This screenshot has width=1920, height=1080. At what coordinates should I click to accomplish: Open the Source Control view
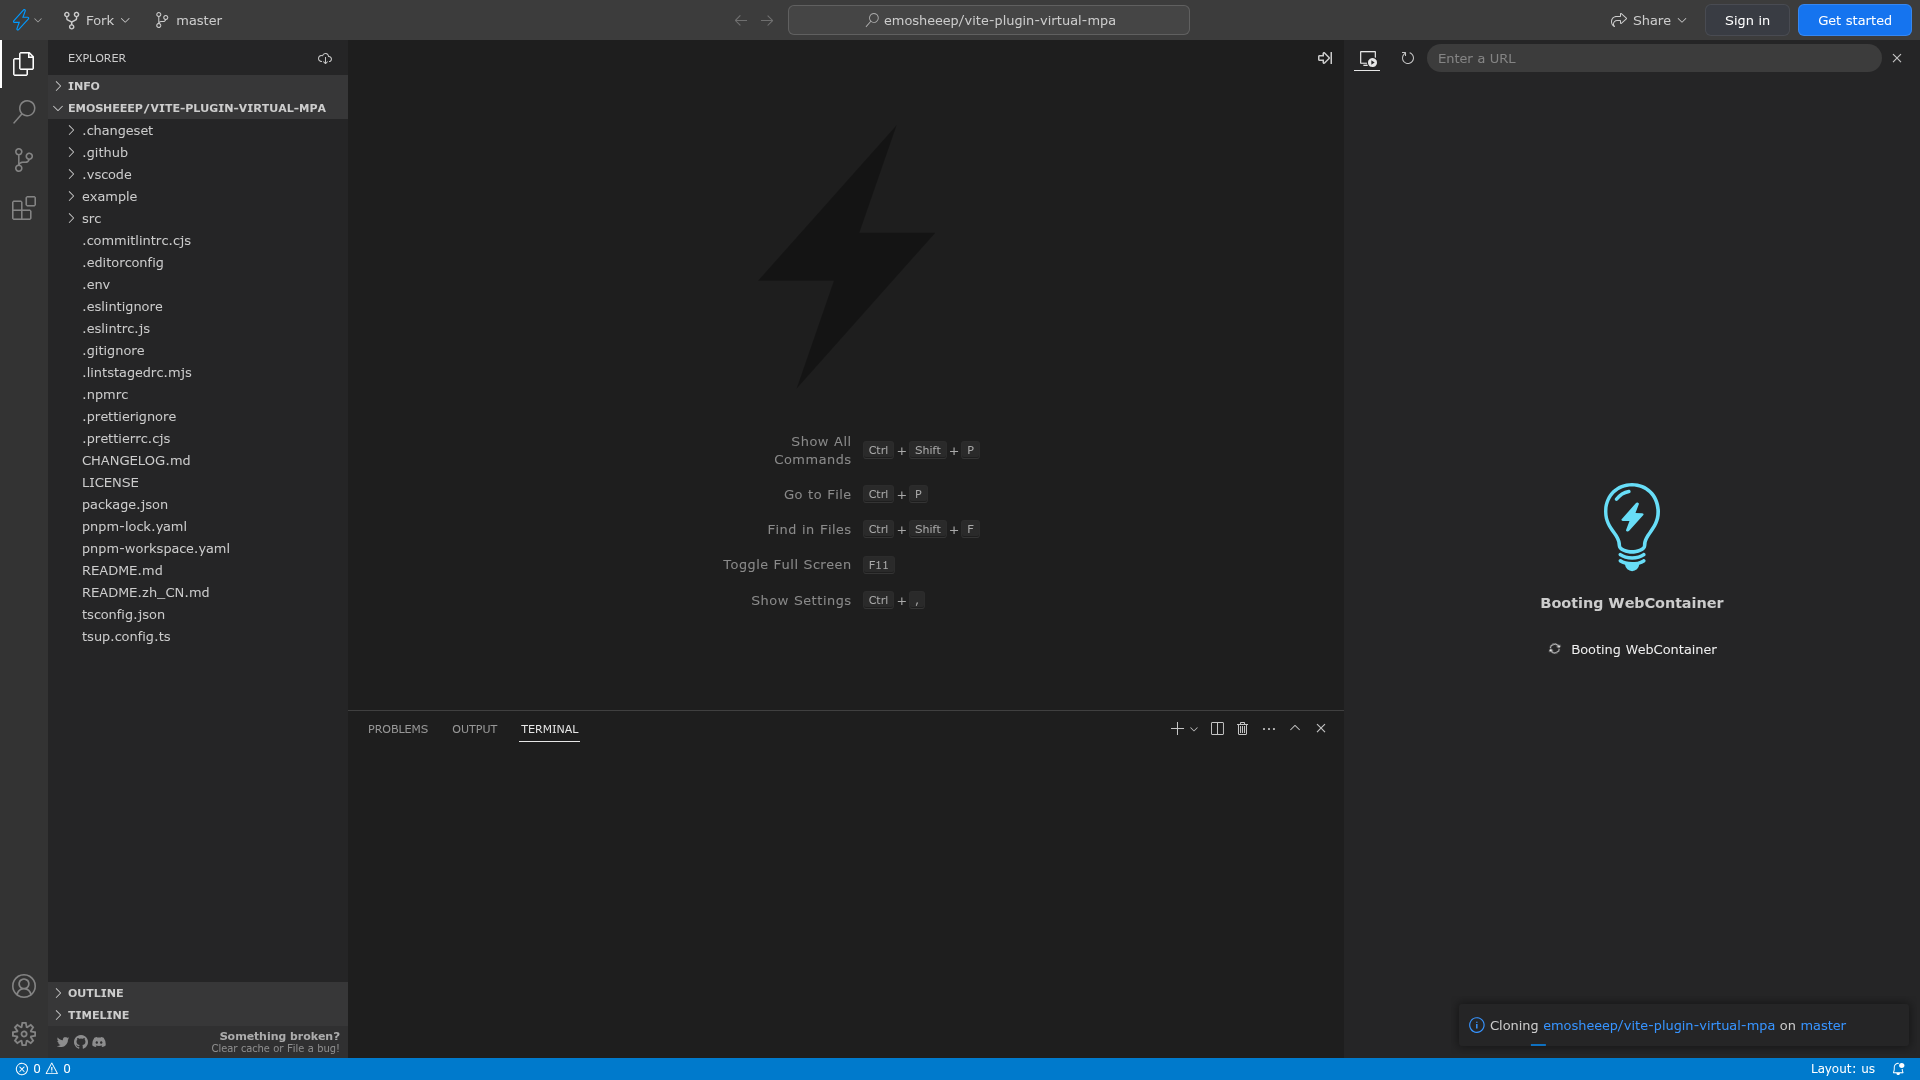click(24, 160)
